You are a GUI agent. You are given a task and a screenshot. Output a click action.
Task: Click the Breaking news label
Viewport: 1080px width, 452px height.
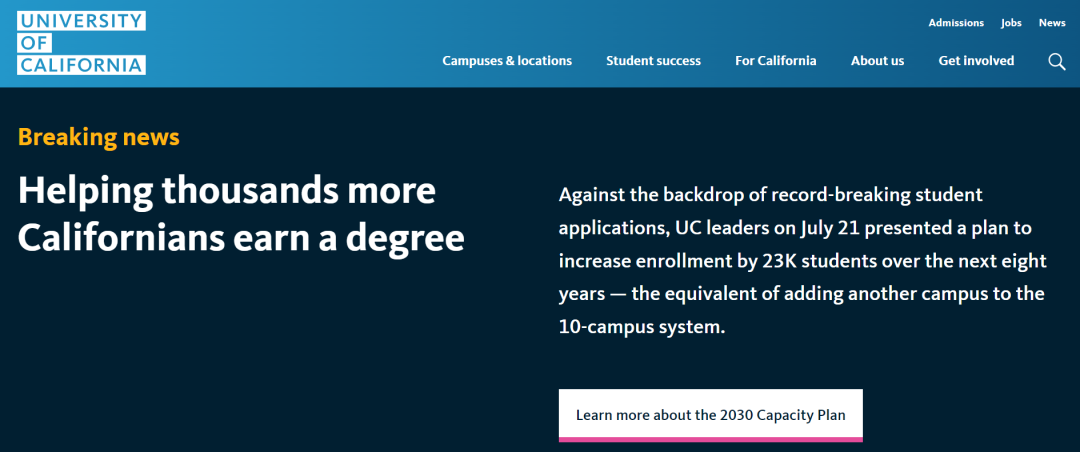coord(98,137)
